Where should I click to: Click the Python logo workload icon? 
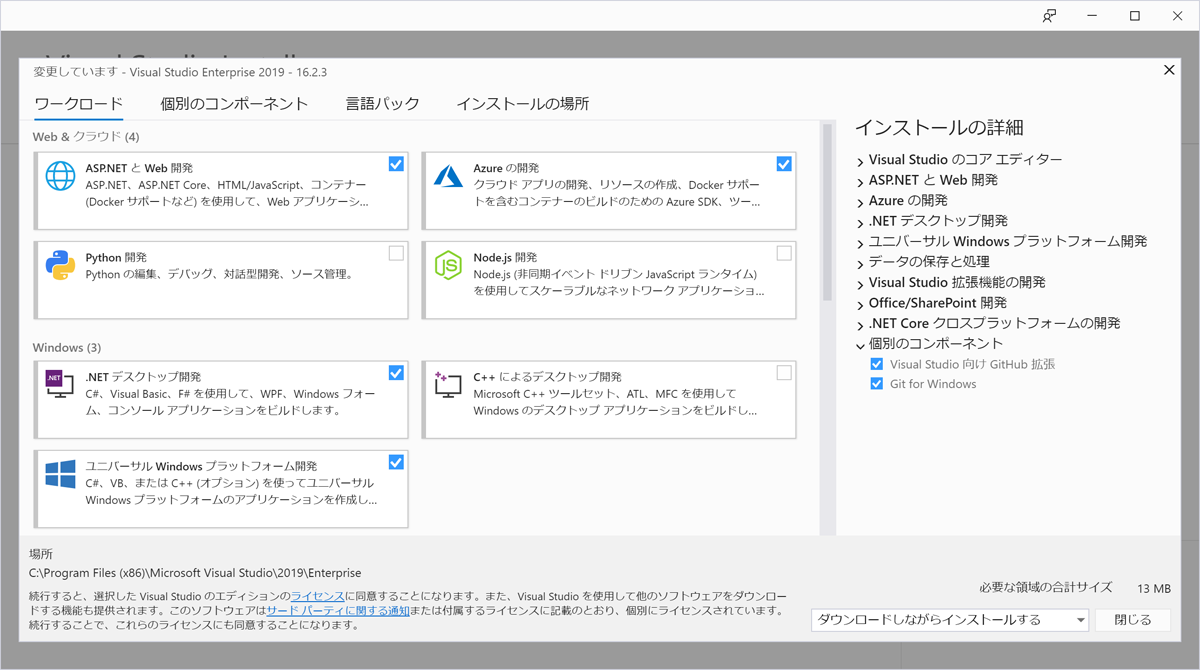(60, 265)
